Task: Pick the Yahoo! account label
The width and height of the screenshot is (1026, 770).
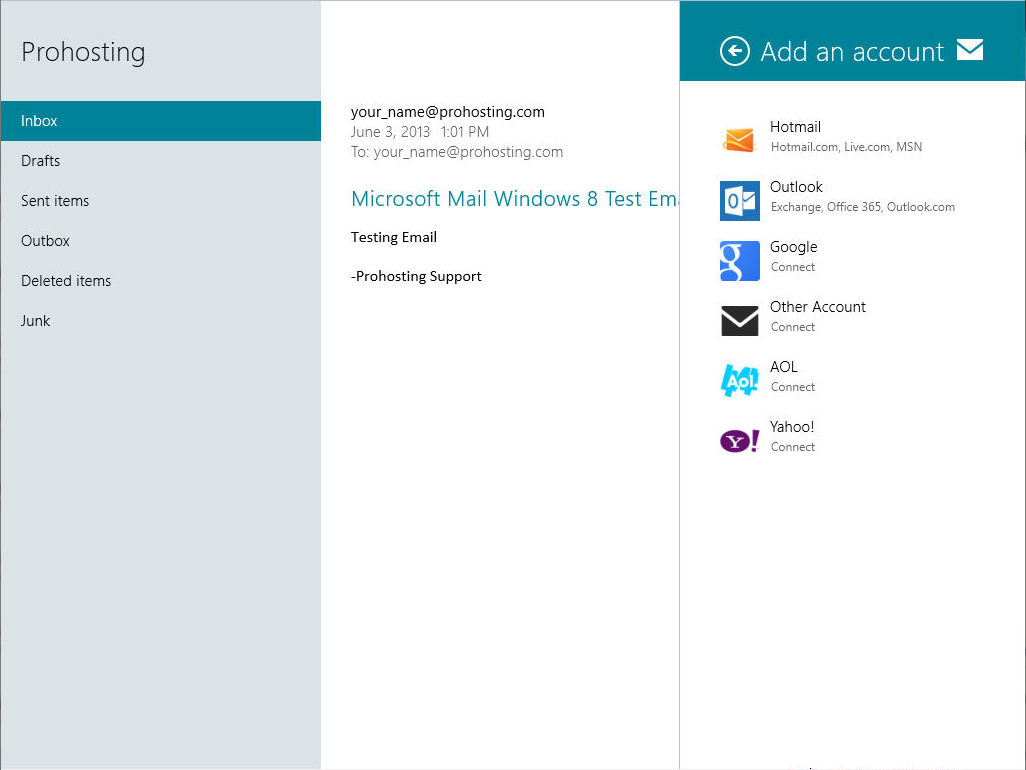Action: 792,427
